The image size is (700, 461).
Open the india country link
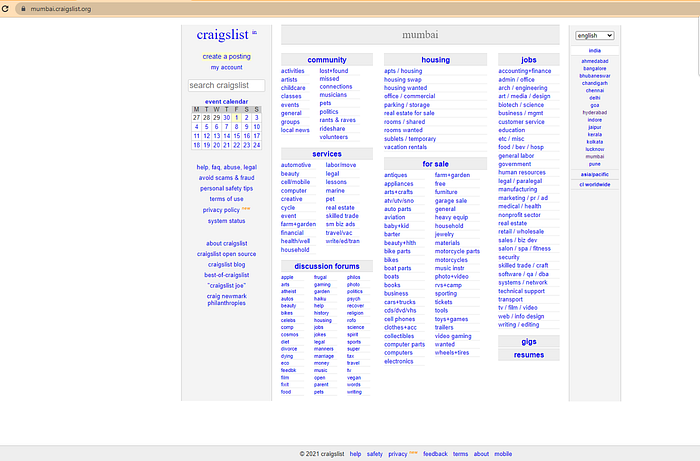[595, 50]
